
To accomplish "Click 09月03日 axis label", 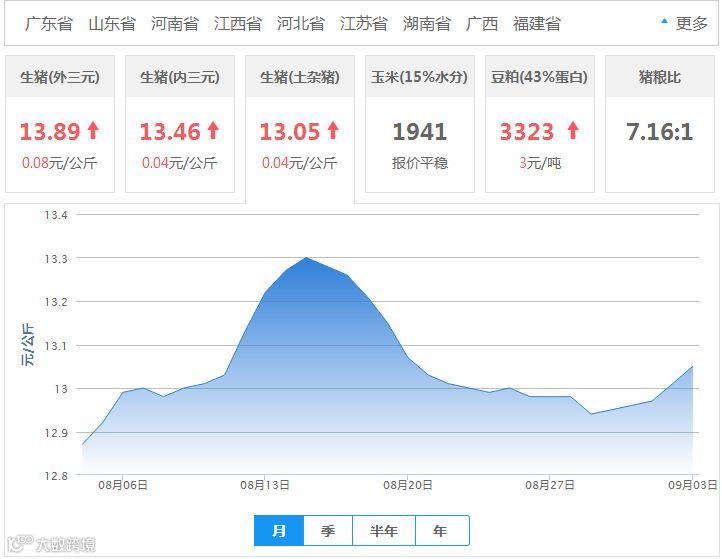I will point(693,485).
